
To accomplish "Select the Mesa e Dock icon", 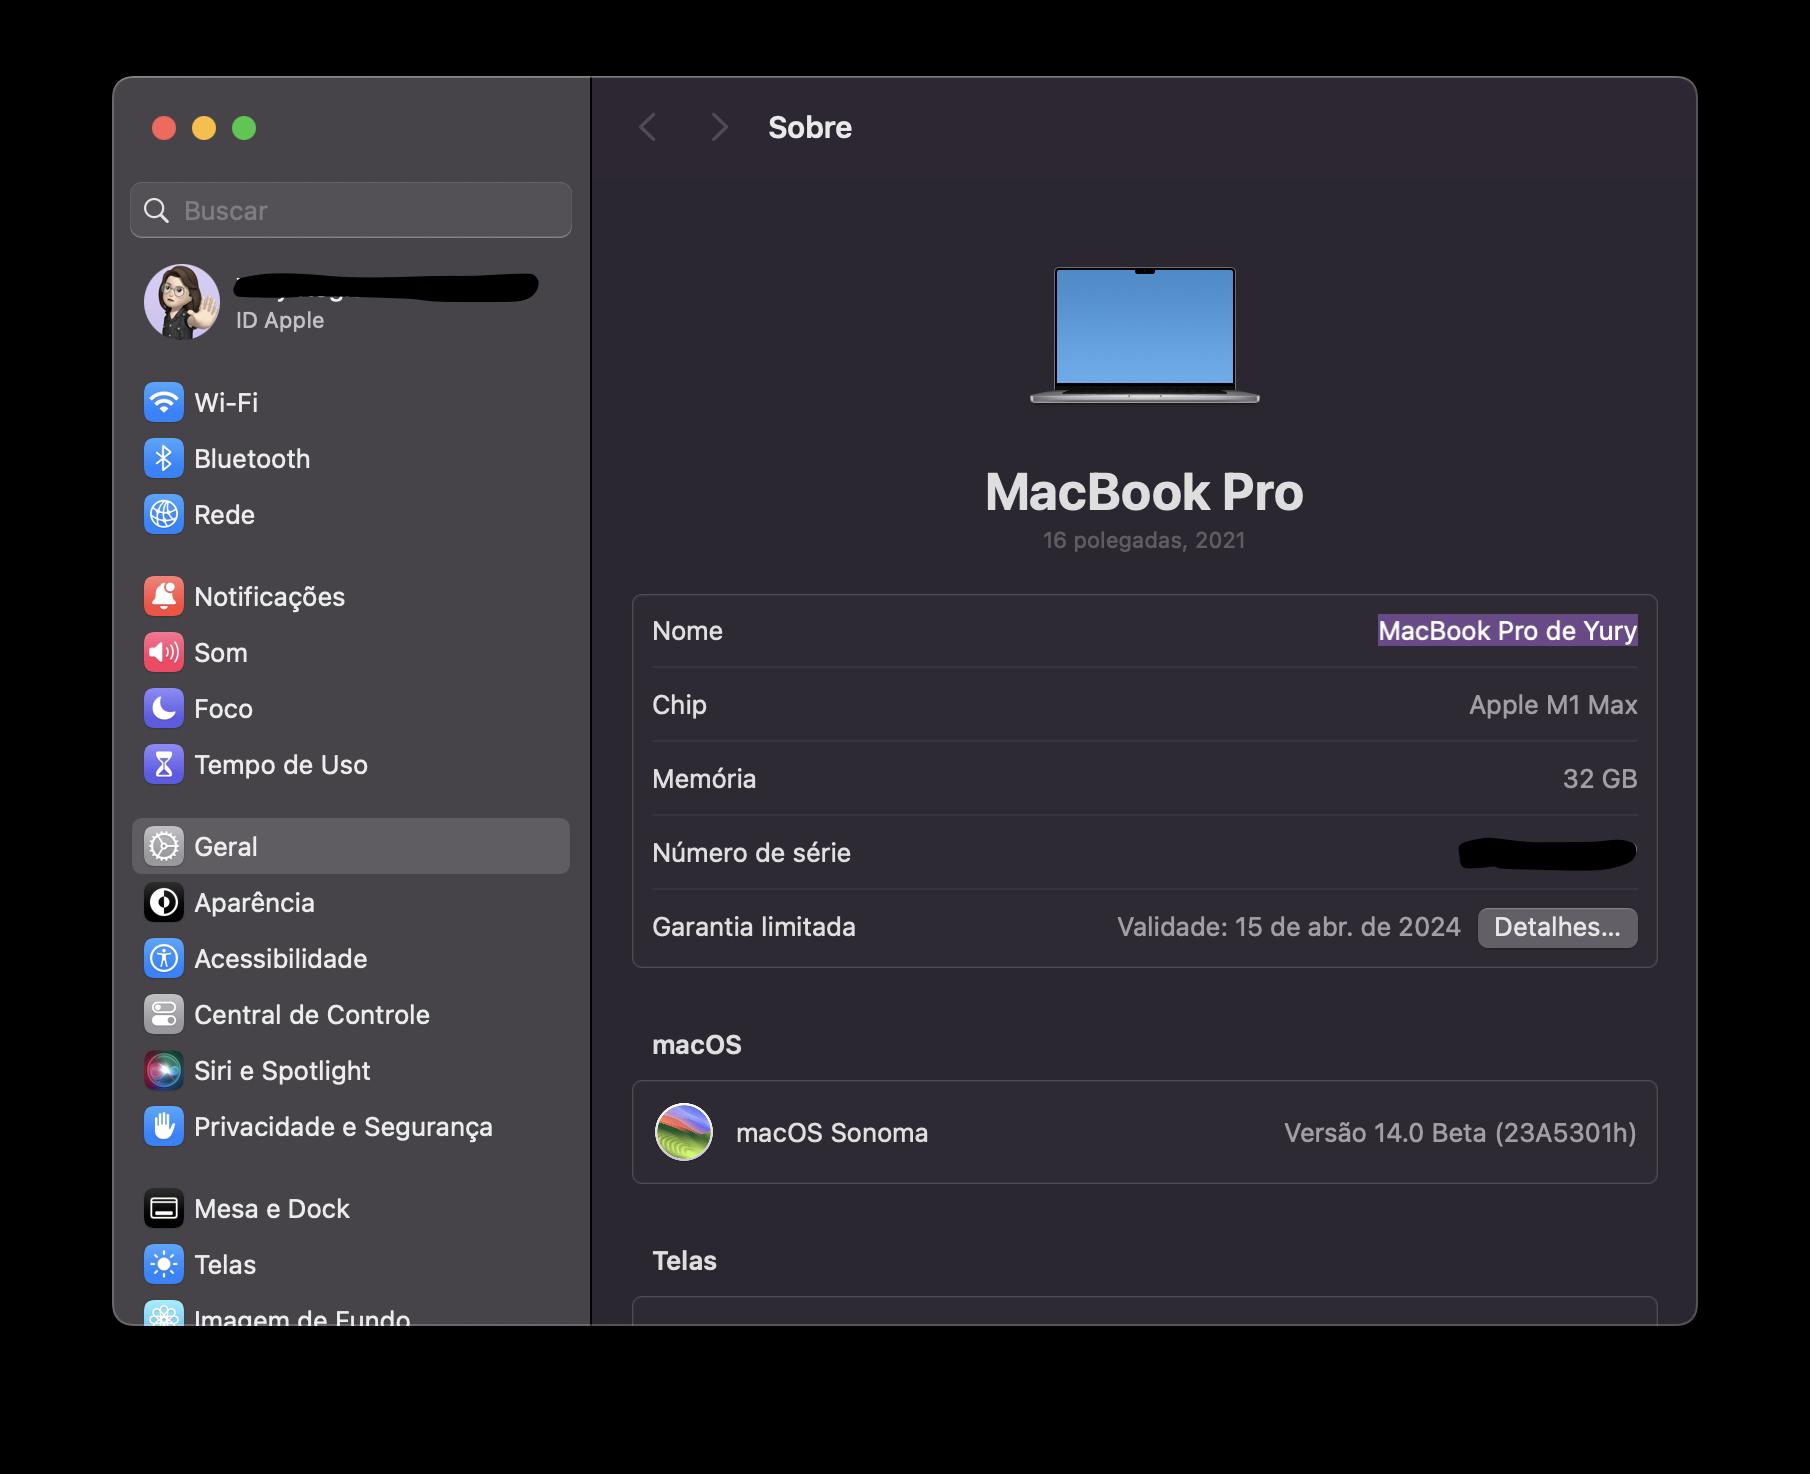I will (164, 1209).
